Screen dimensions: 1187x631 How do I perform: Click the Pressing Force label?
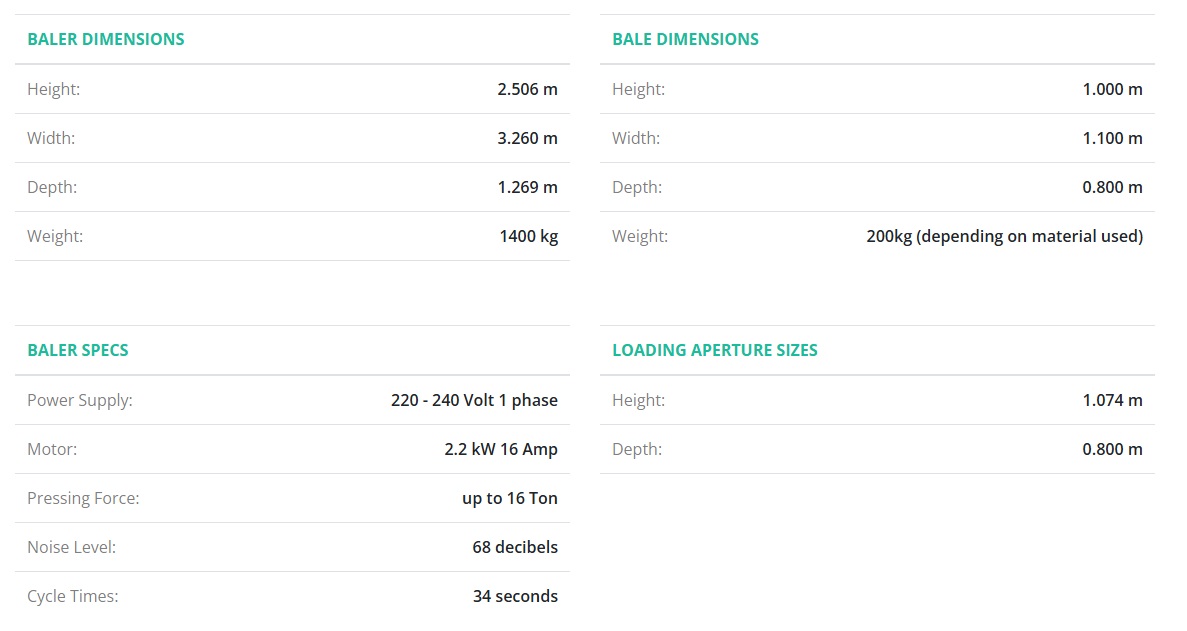[83, 498]
